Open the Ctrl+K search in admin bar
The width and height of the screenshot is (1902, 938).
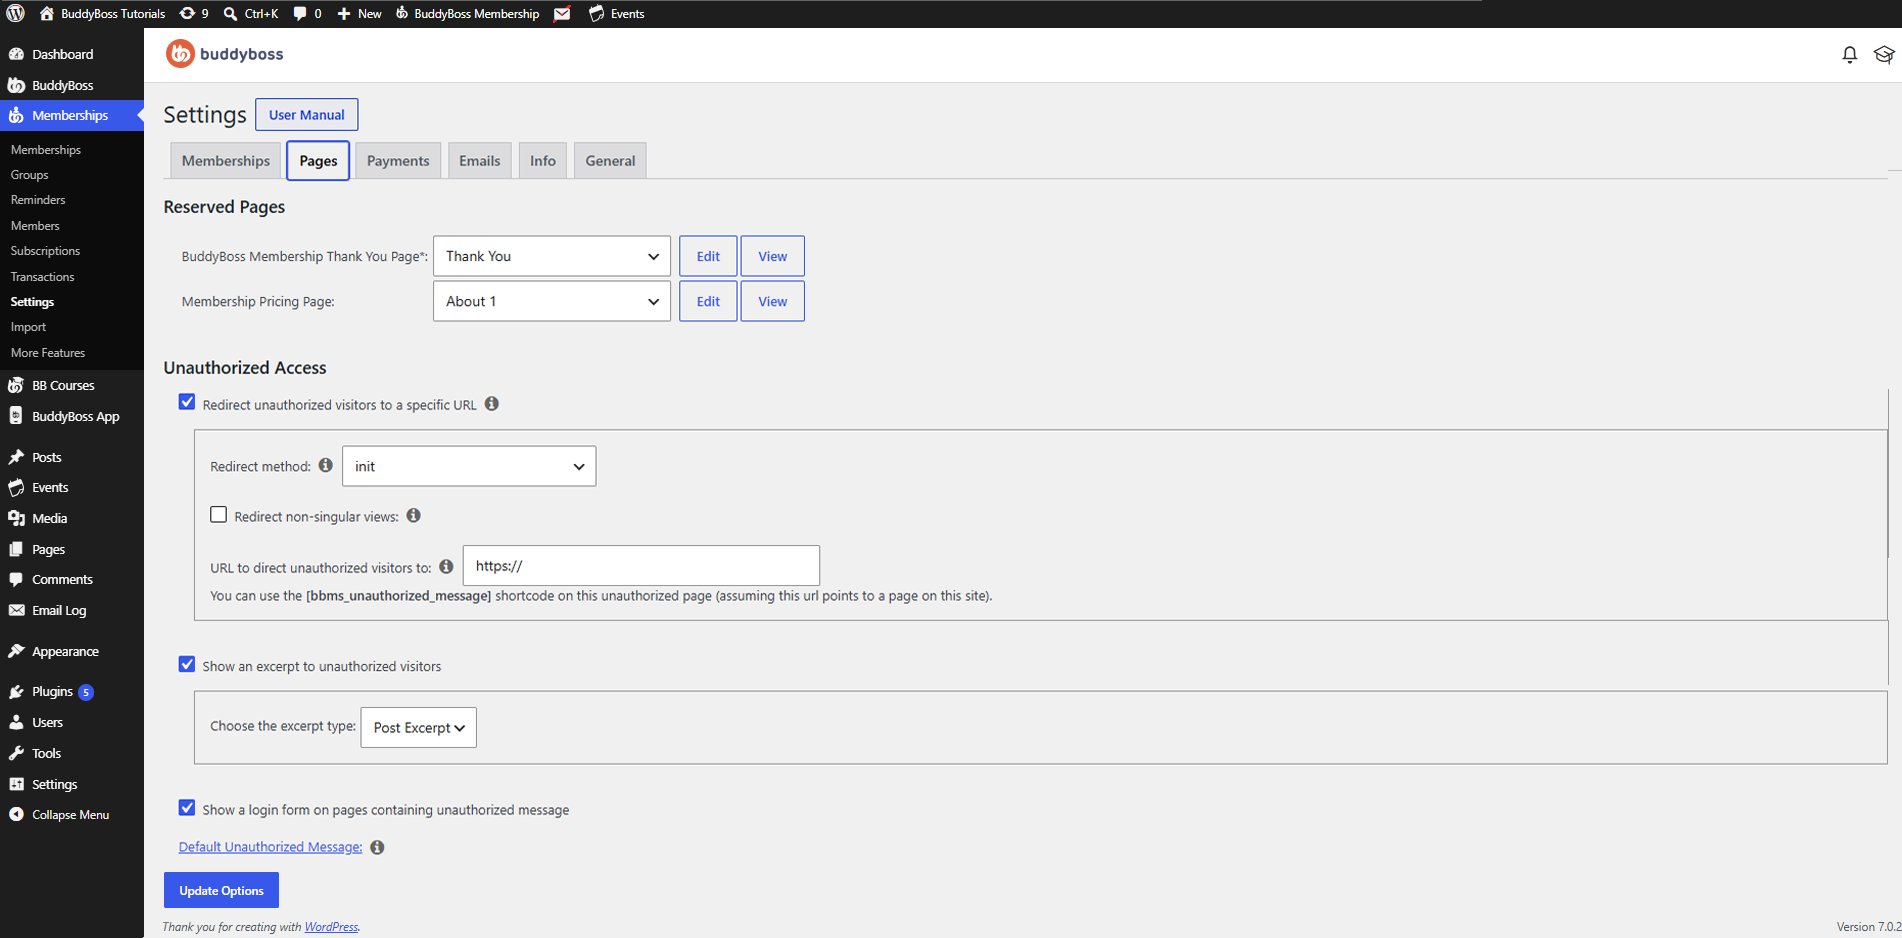click(x=250, y=14)
